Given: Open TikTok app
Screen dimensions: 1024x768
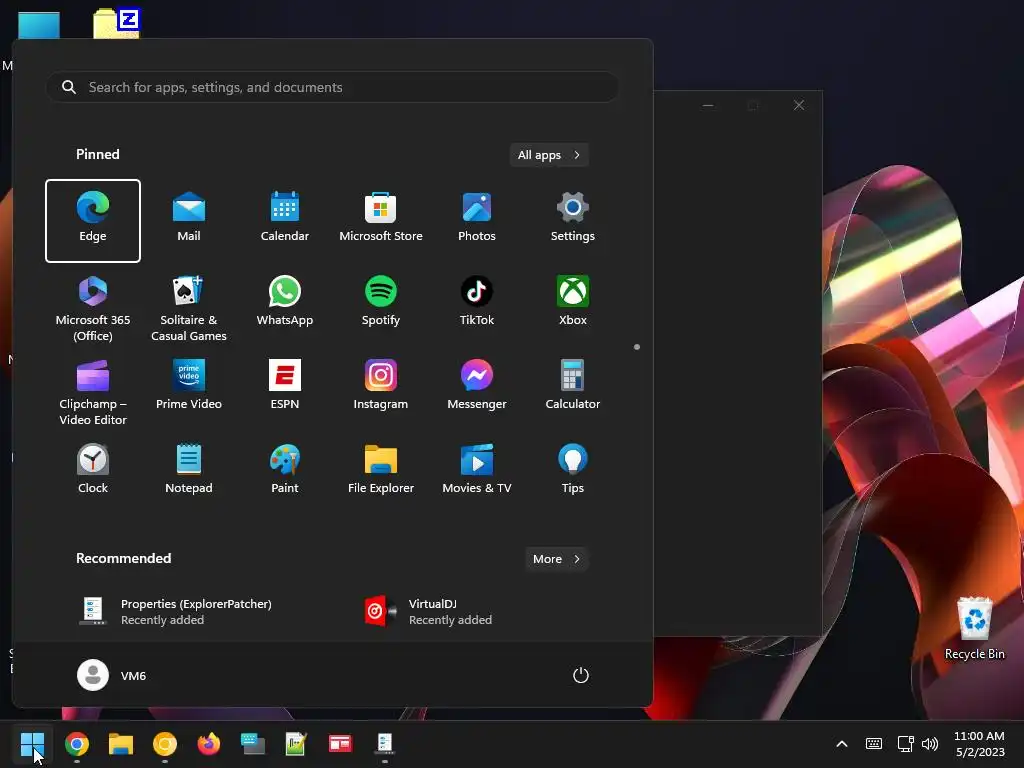Looking at the screenshot, I should tap(477, 304).
